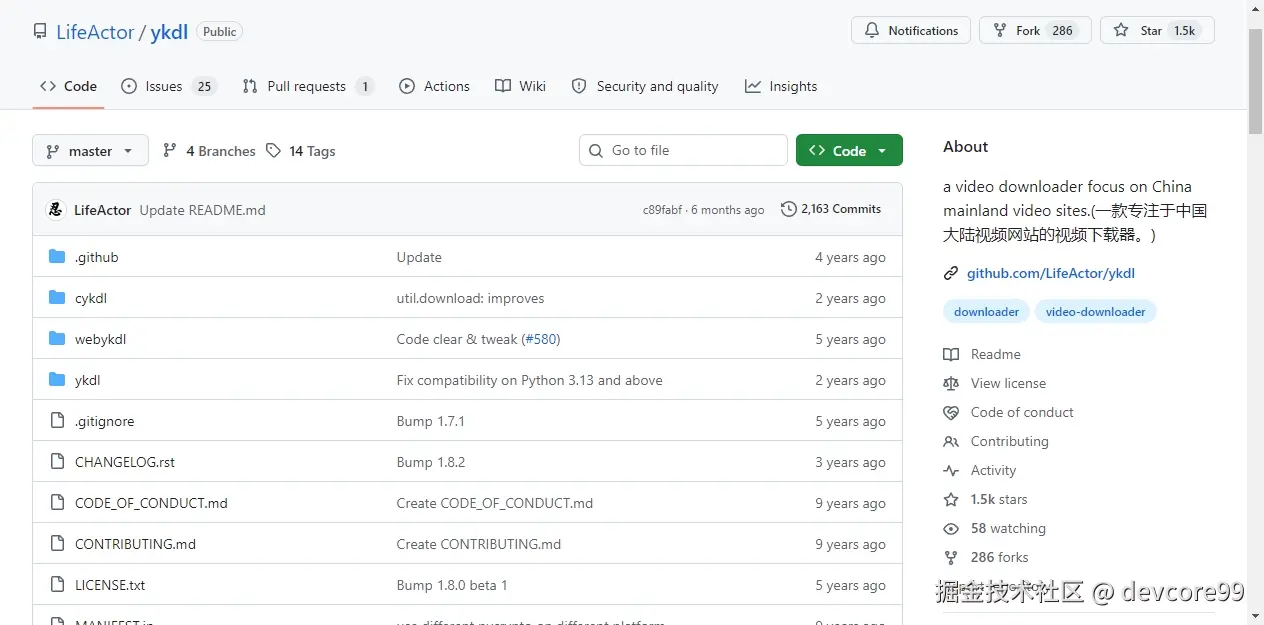The width and height of the screenshot is (1264, 625).
Task: Click the Notifications button
Action: (x=911, y=31)
